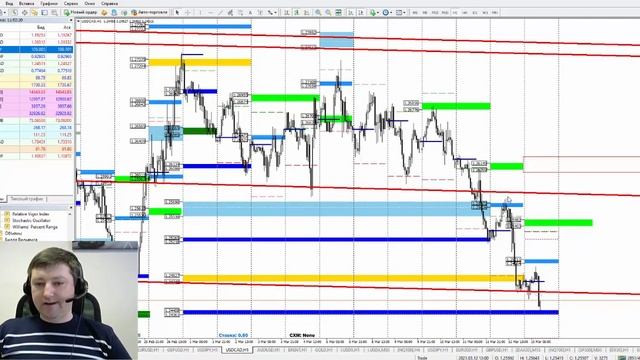
Task: Set timeframe to MN
Action: (494, 13)
